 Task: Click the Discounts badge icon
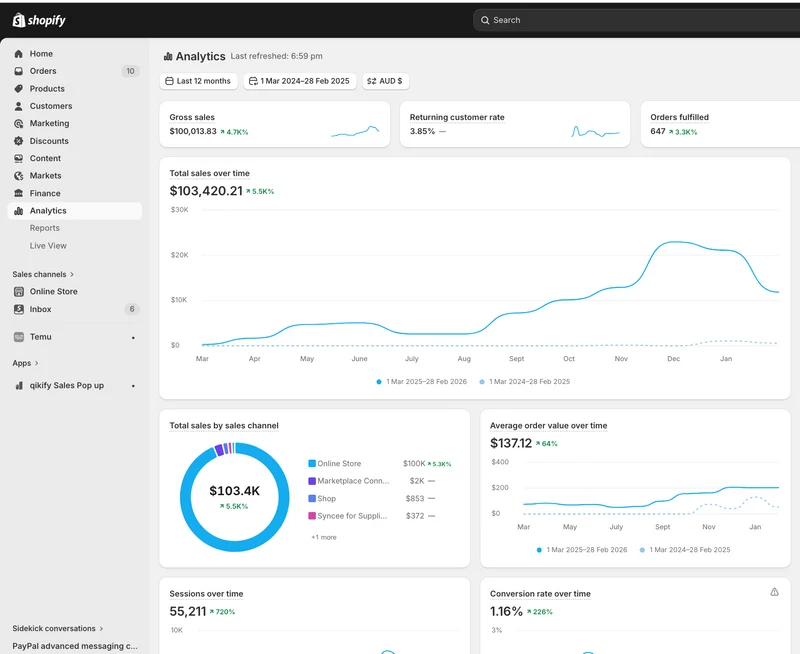click(x=18, y=141)
